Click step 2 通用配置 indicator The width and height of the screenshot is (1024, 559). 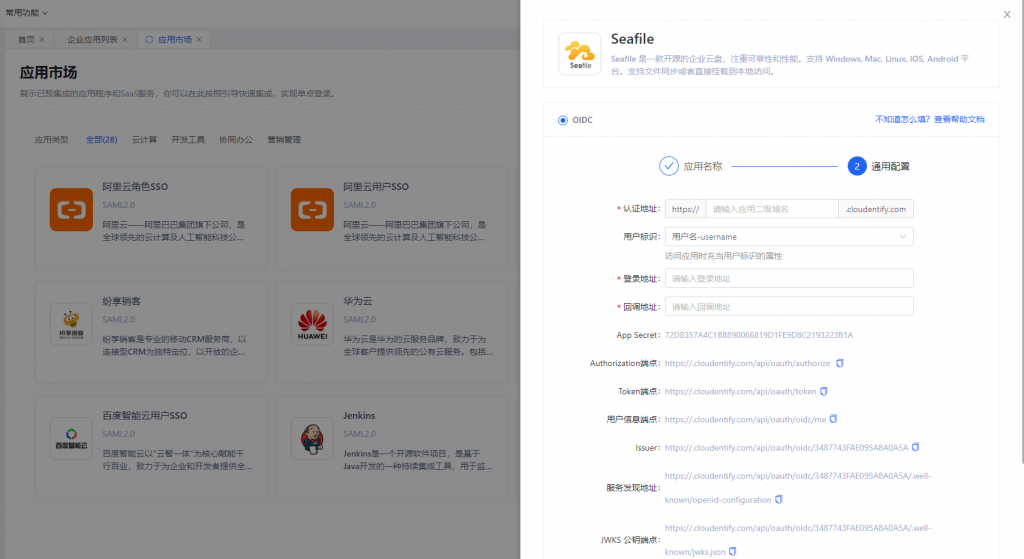click(x=857, y=167)
